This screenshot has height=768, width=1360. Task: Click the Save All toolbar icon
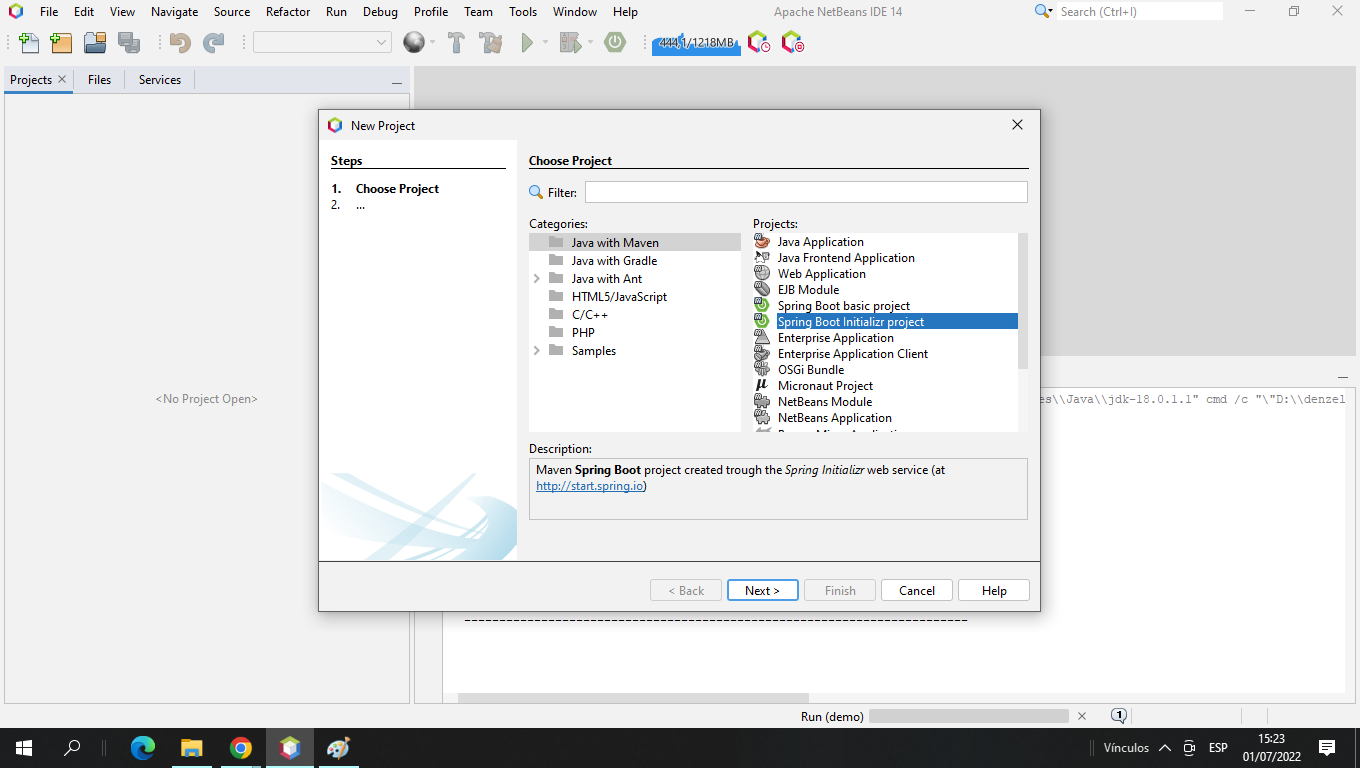[129, 43]
